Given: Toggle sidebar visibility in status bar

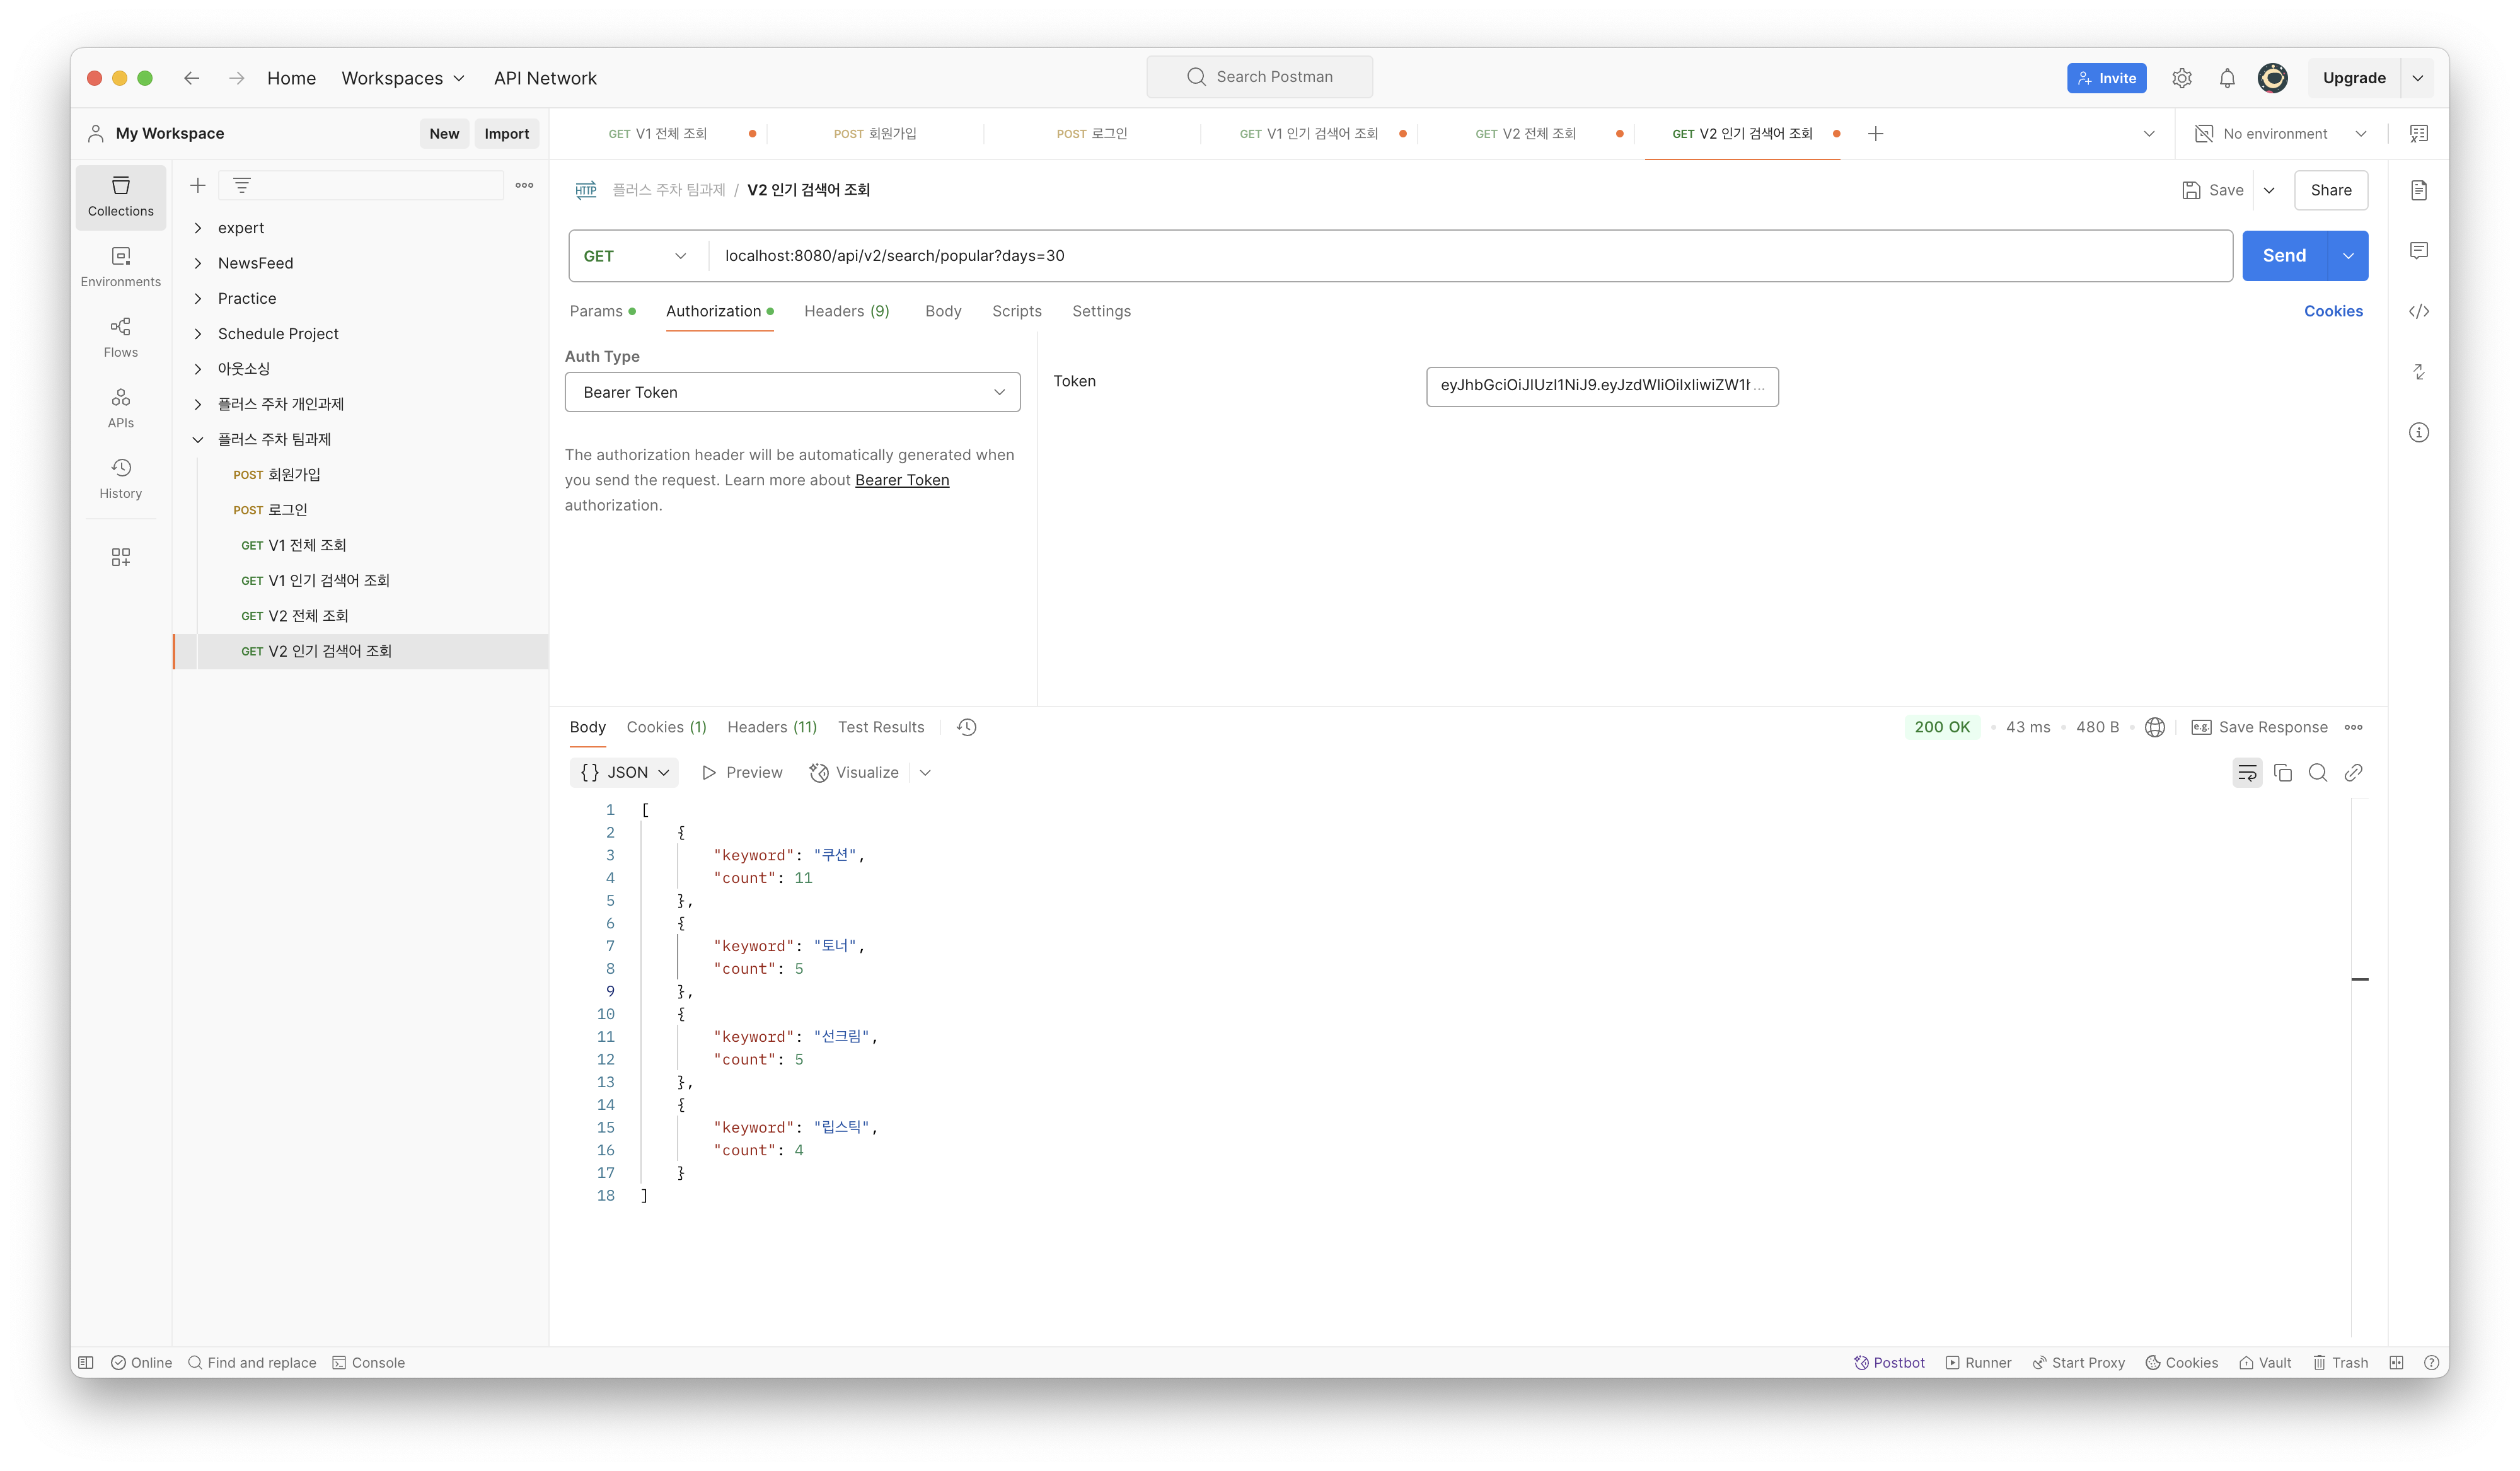Looking at the screenshot, I should click(x=86, y=1362).
